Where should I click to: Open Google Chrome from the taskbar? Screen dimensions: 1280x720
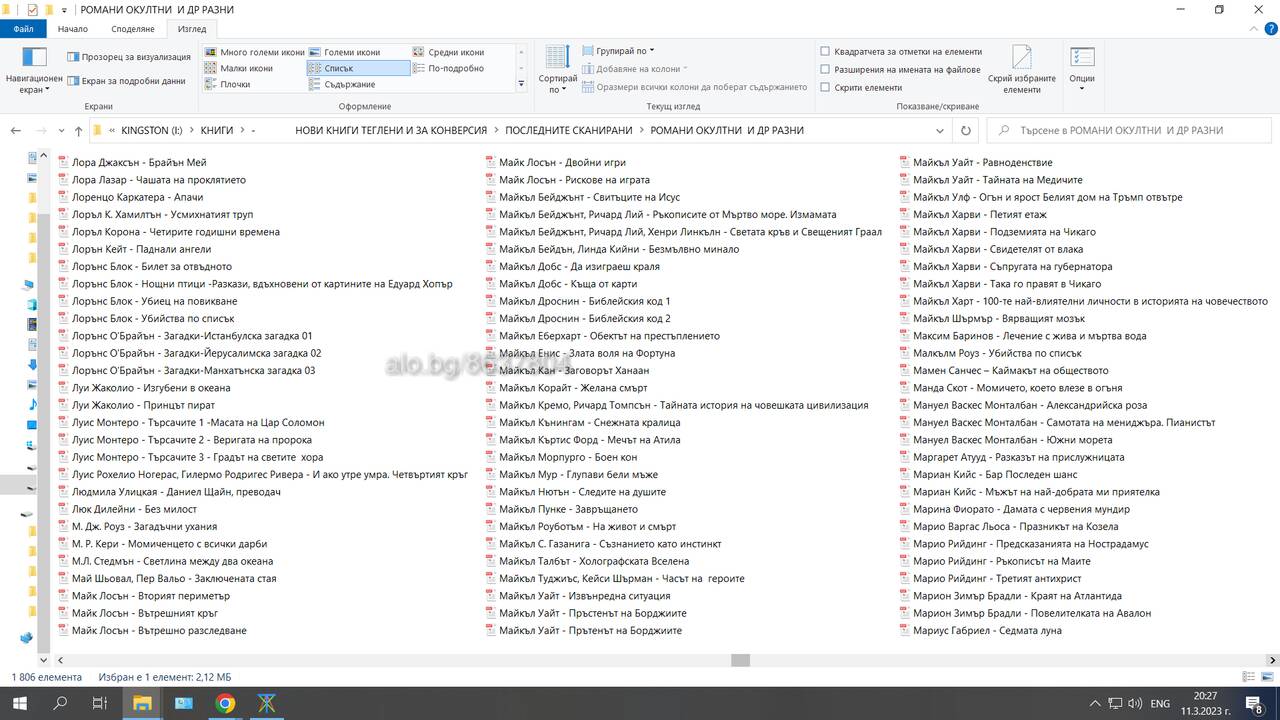tap(225, 703)
